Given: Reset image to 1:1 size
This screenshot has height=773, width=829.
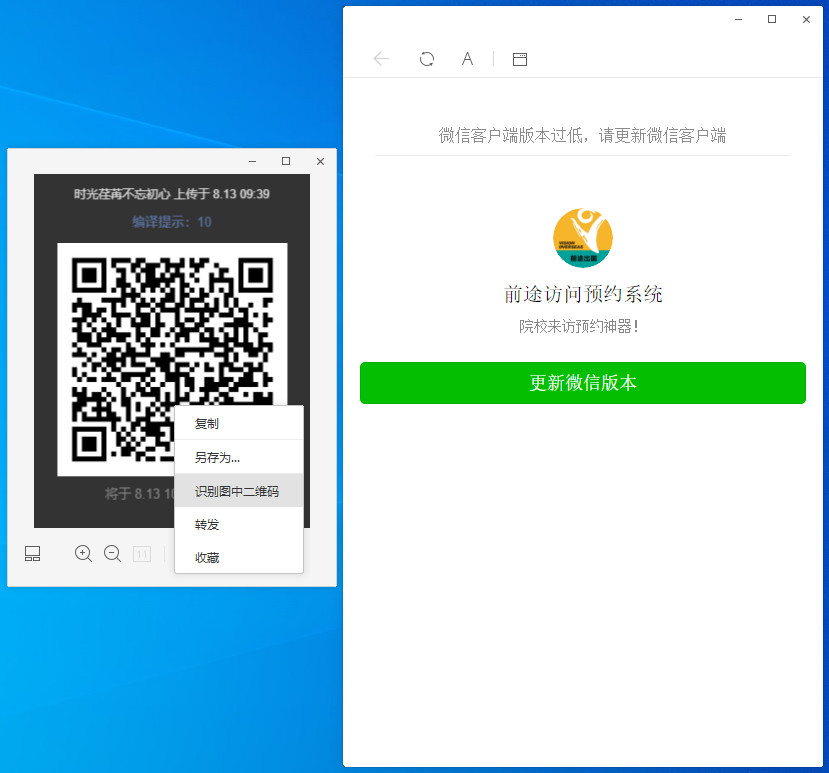Looking at the screenshot, I should click(142, 554).
